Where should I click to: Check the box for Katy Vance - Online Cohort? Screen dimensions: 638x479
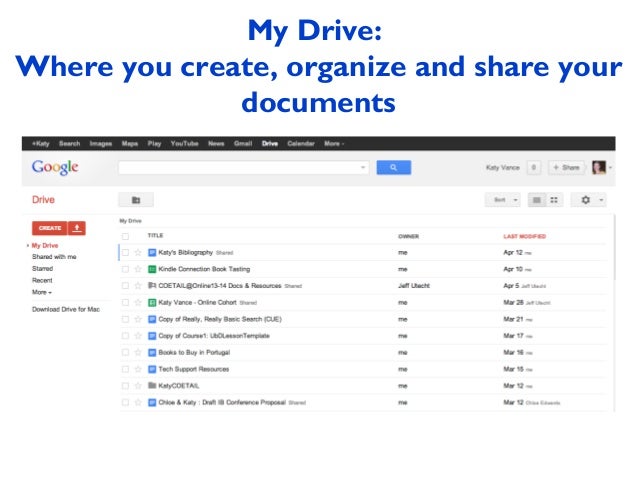pyautogui.click(x=125, y=302)
